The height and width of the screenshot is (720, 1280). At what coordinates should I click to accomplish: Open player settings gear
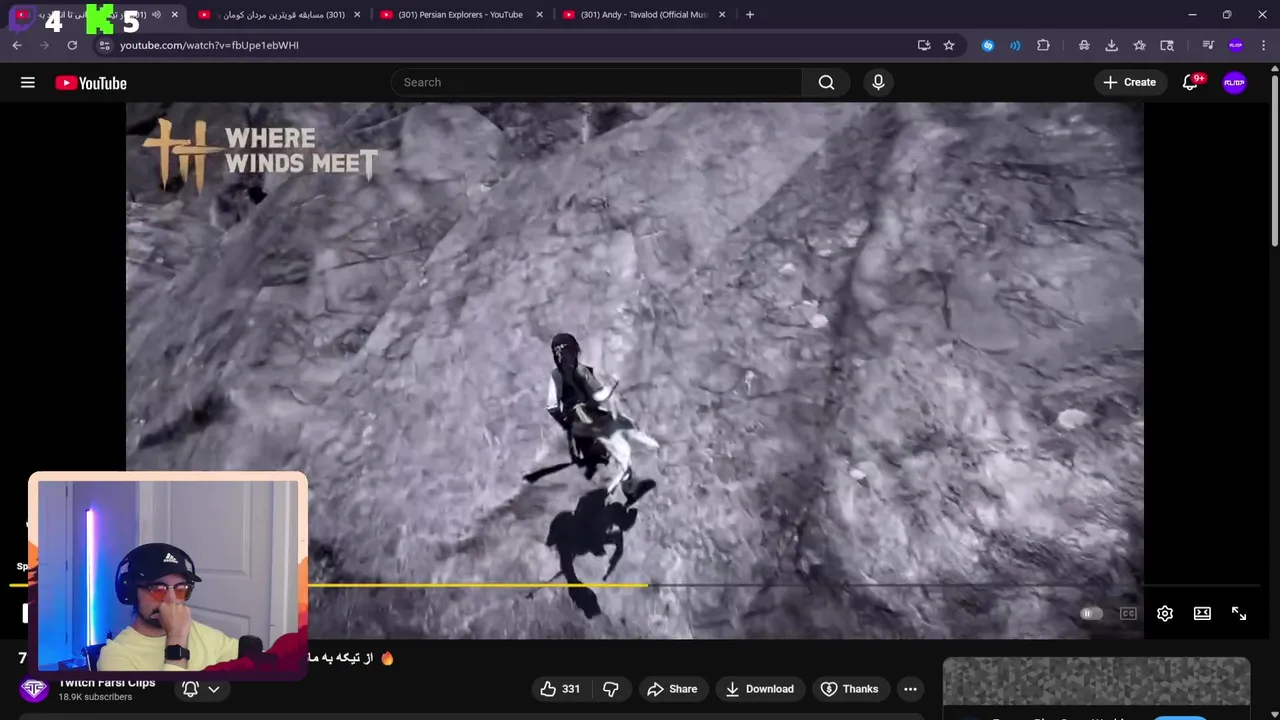tap(1165, 614)
